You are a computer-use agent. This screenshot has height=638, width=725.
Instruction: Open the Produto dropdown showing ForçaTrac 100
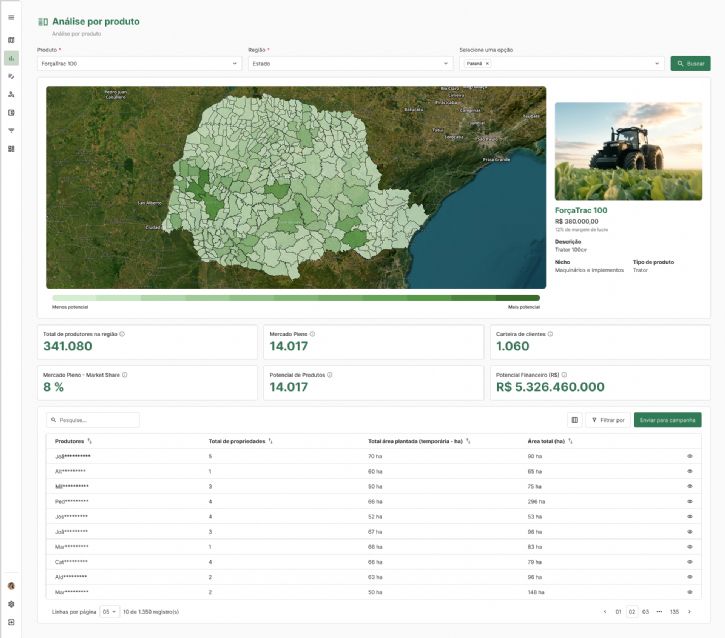[139, 64]
